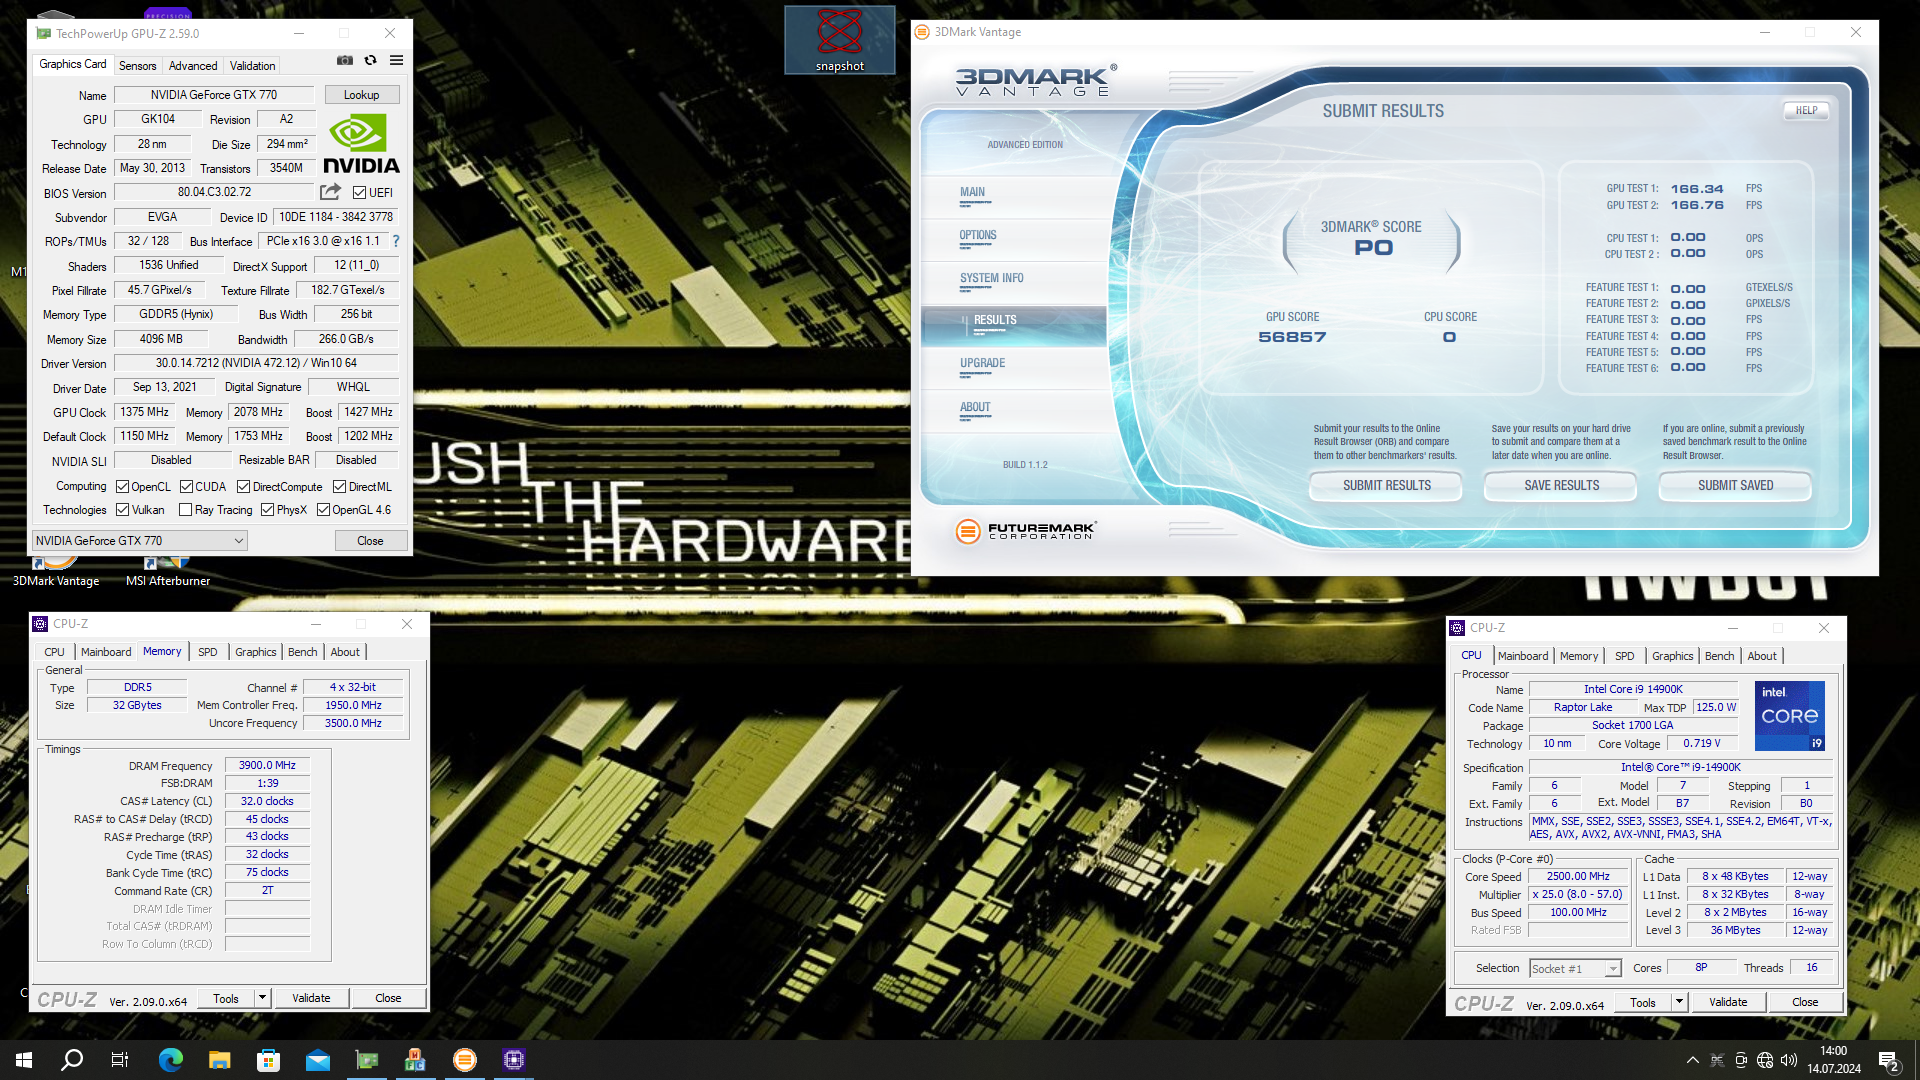Open the GPU selection dropdown in GPU-Z

[x=139, y=541]
